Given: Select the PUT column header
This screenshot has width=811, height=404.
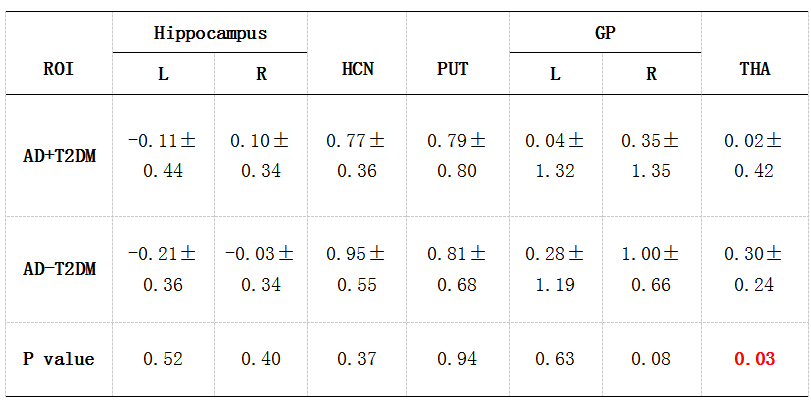Looking at the screenshot, I should (x=453, y=70).
